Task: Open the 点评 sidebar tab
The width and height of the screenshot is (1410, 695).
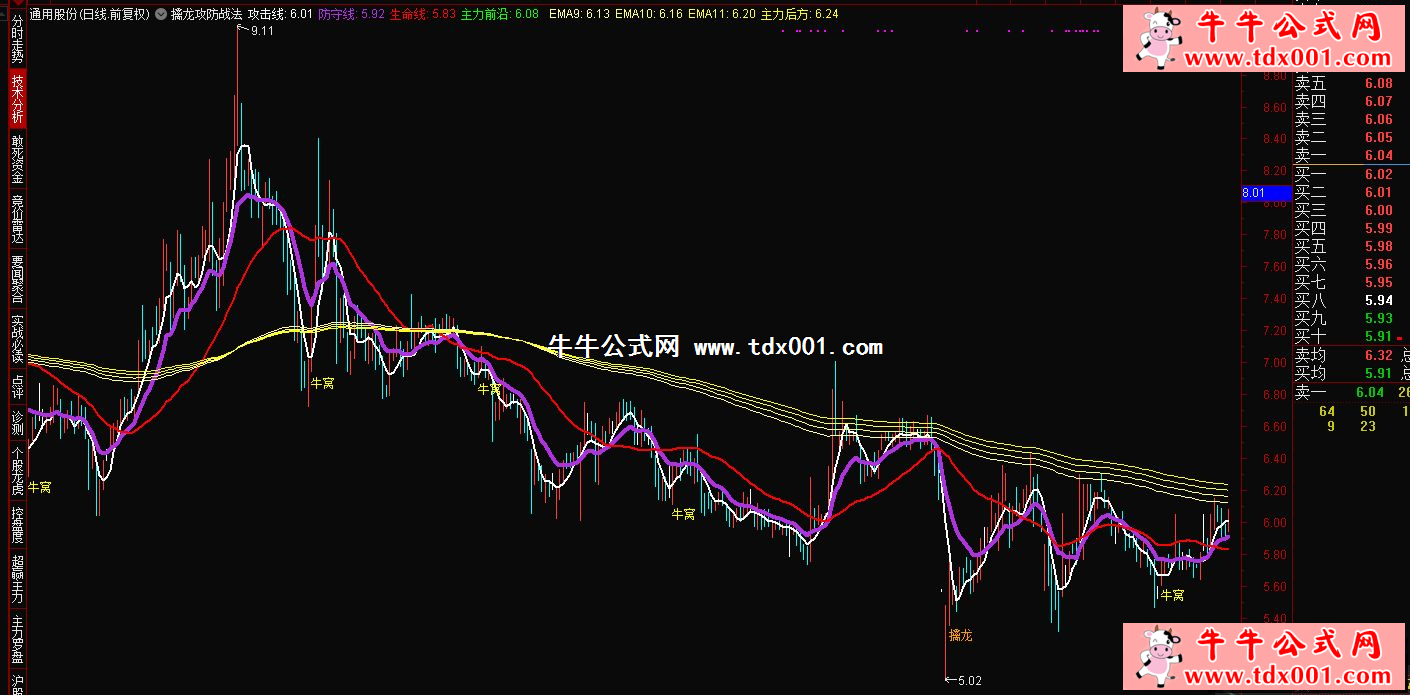Action: 16,385
